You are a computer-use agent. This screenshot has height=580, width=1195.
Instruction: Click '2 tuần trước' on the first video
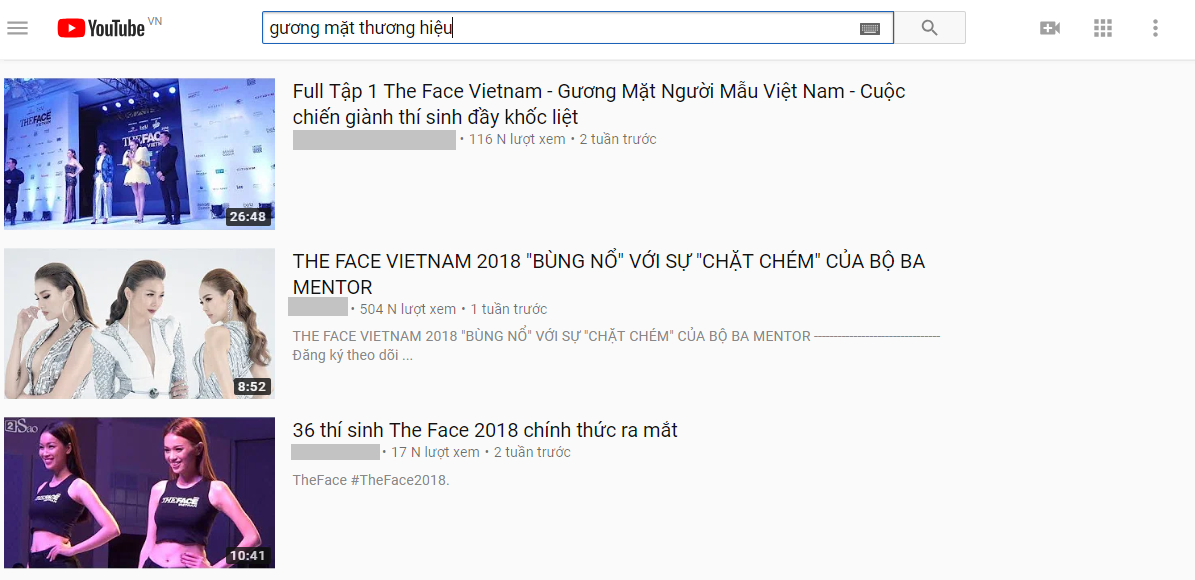[620, 139]
